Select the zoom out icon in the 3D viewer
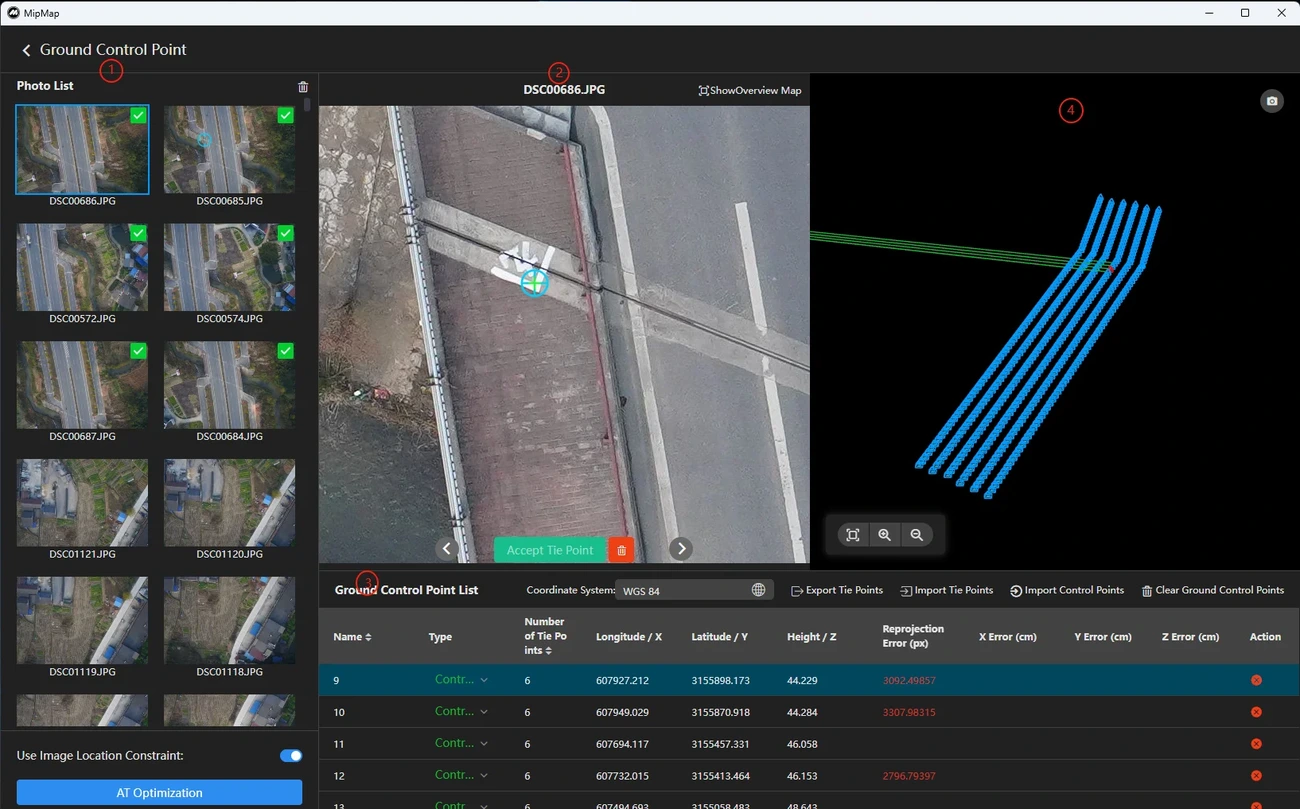Screen dimensions: 1300x809 coord(917,534)
